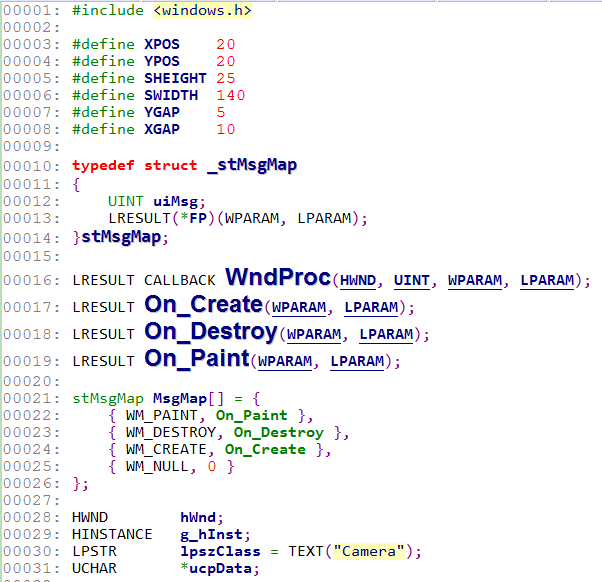Click the struct keyword
The image size is (602, 582).
170,165
